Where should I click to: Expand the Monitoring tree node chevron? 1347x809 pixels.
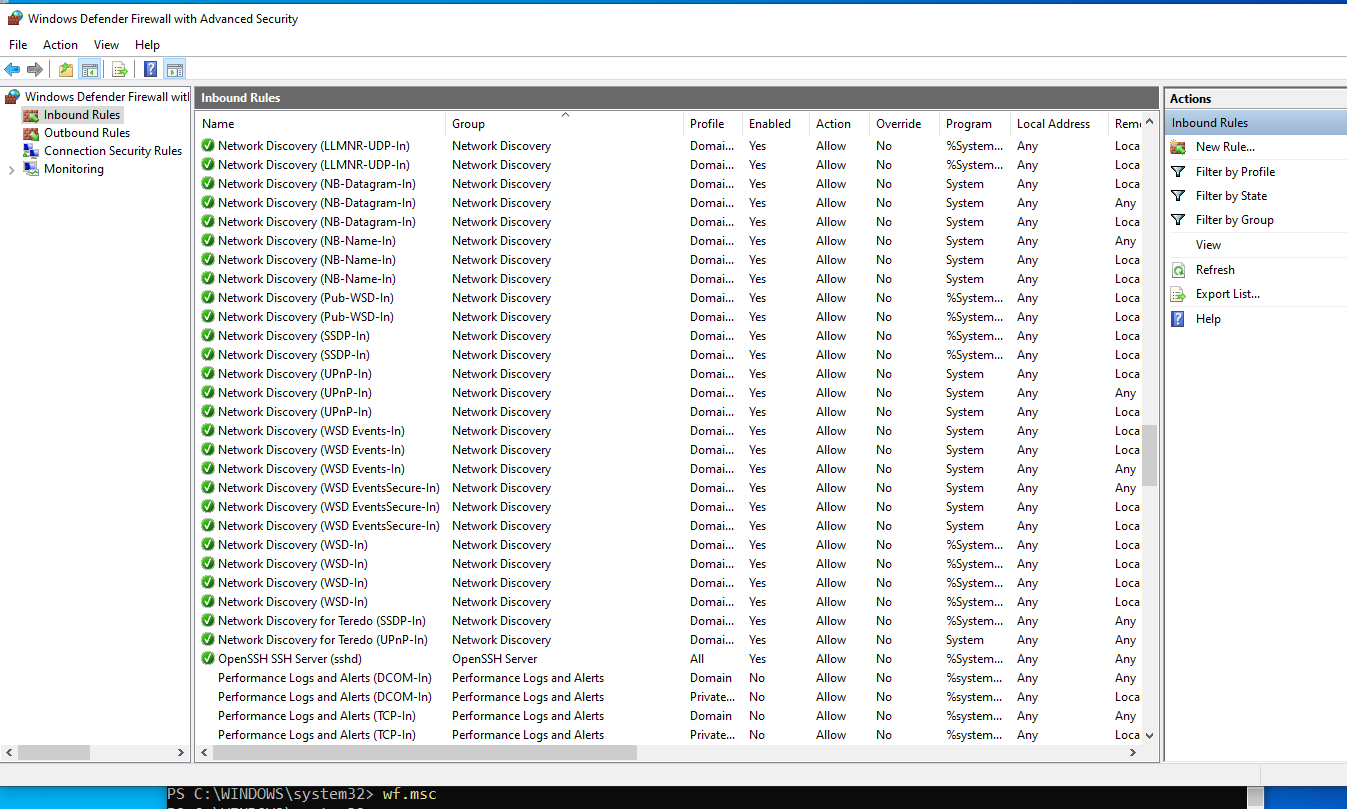[12, 170]
